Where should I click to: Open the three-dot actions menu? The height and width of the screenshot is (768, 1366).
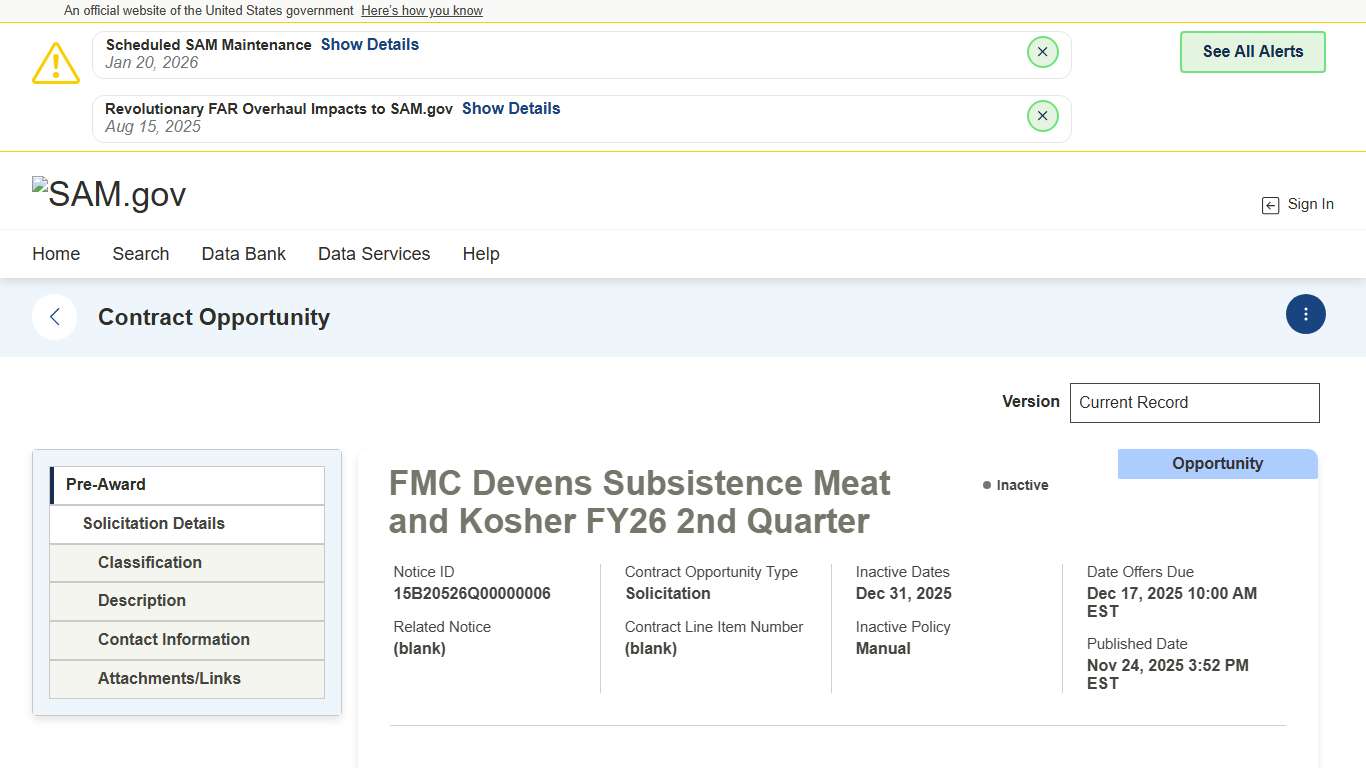[1305, 314]
